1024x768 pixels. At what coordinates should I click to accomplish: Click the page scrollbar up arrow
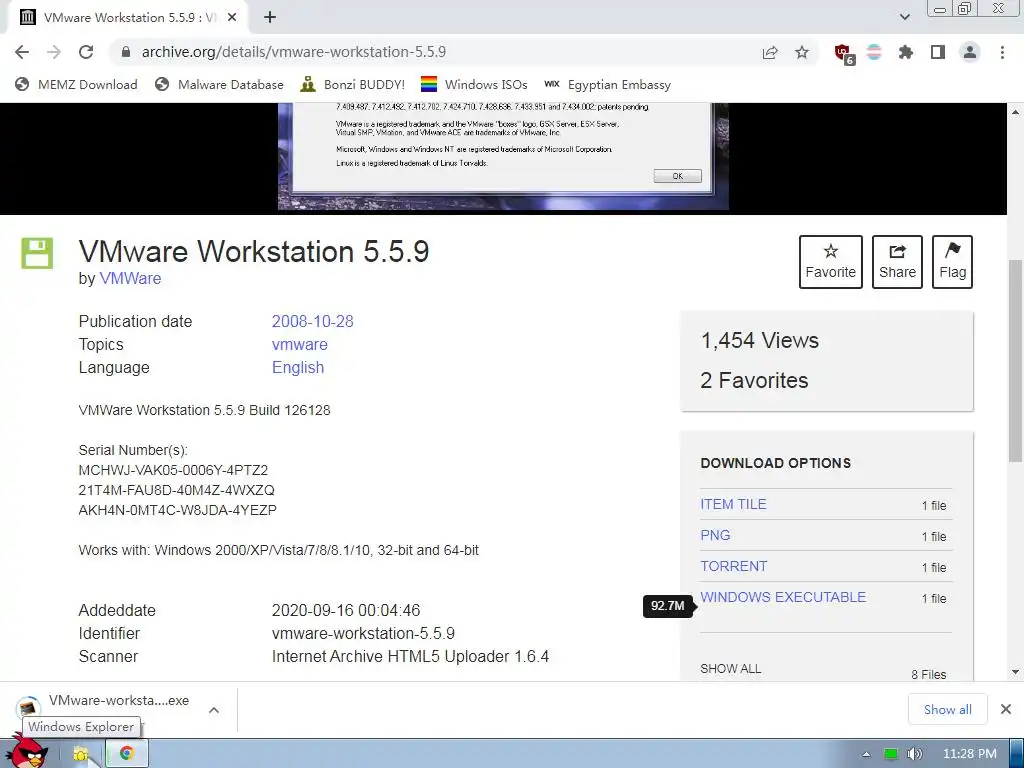click(1016, 112)
